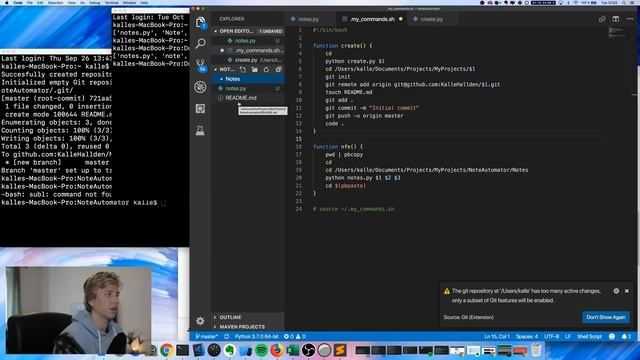Open Evernote from the Dock
This screenshot has height=360, width=640.
coord(229,350)
